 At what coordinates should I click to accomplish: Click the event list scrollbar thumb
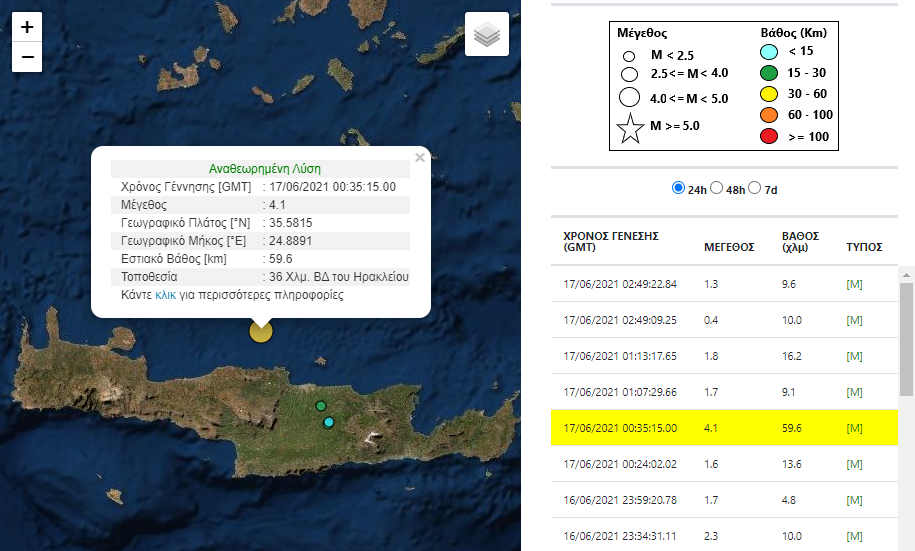(906, 339)
